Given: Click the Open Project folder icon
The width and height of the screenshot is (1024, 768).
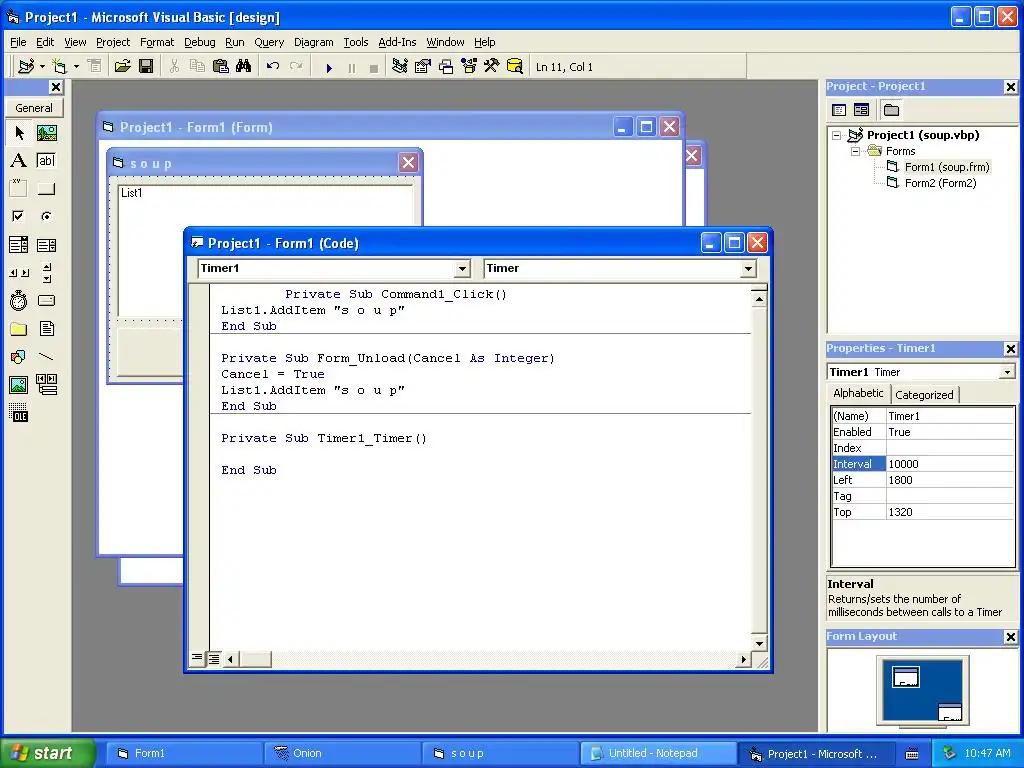Looking at the screenshot, I should coord(122,66).
